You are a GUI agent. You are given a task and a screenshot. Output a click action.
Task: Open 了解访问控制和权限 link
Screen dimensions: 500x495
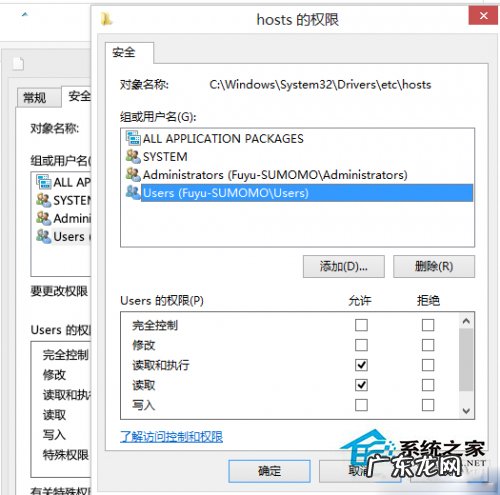(x=171, y=436)
